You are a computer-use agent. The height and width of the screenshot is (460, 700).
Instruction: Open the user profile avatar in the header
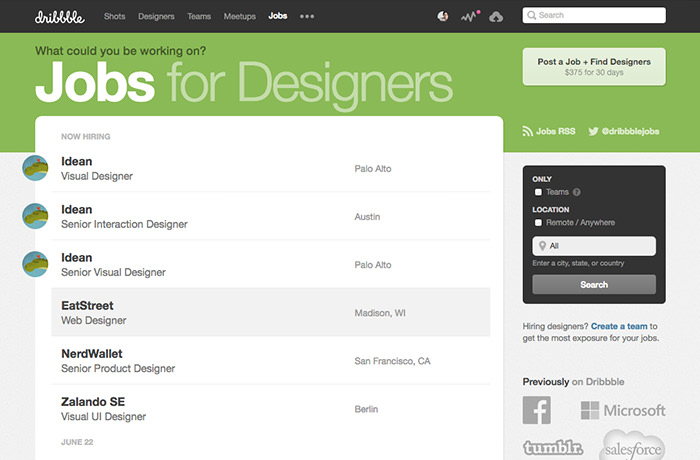[x=442, y=17]
